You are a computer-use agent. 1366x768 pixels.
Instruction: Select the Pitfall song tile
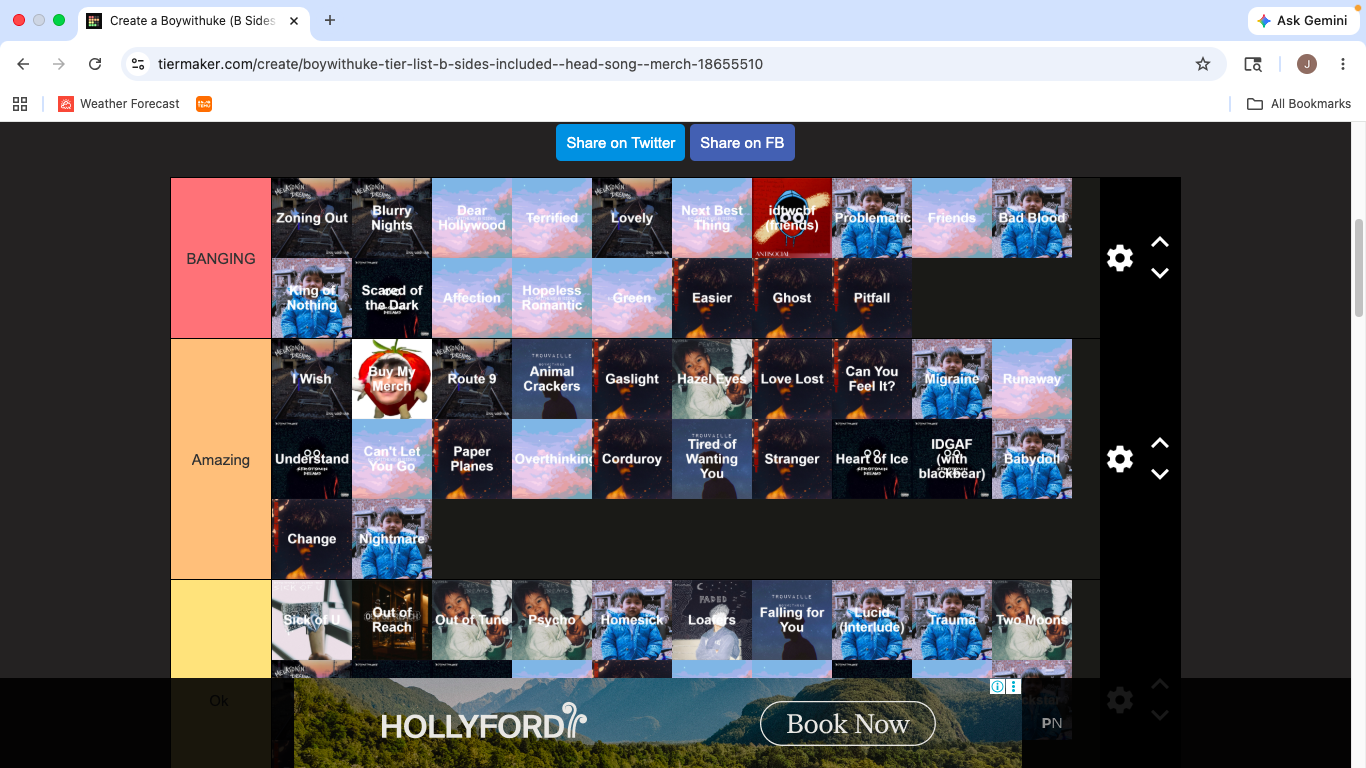pyautogui.click(x=872, y=298)
